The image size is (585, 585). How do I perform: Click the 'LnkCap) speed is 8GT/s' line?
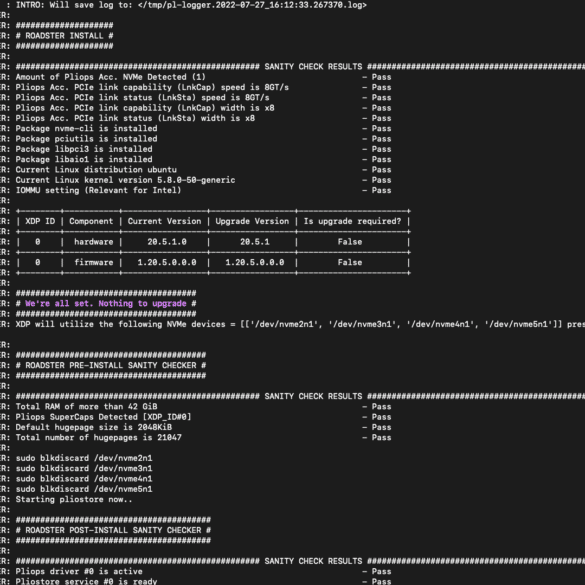pyautogui.click(x=152, y=87)
